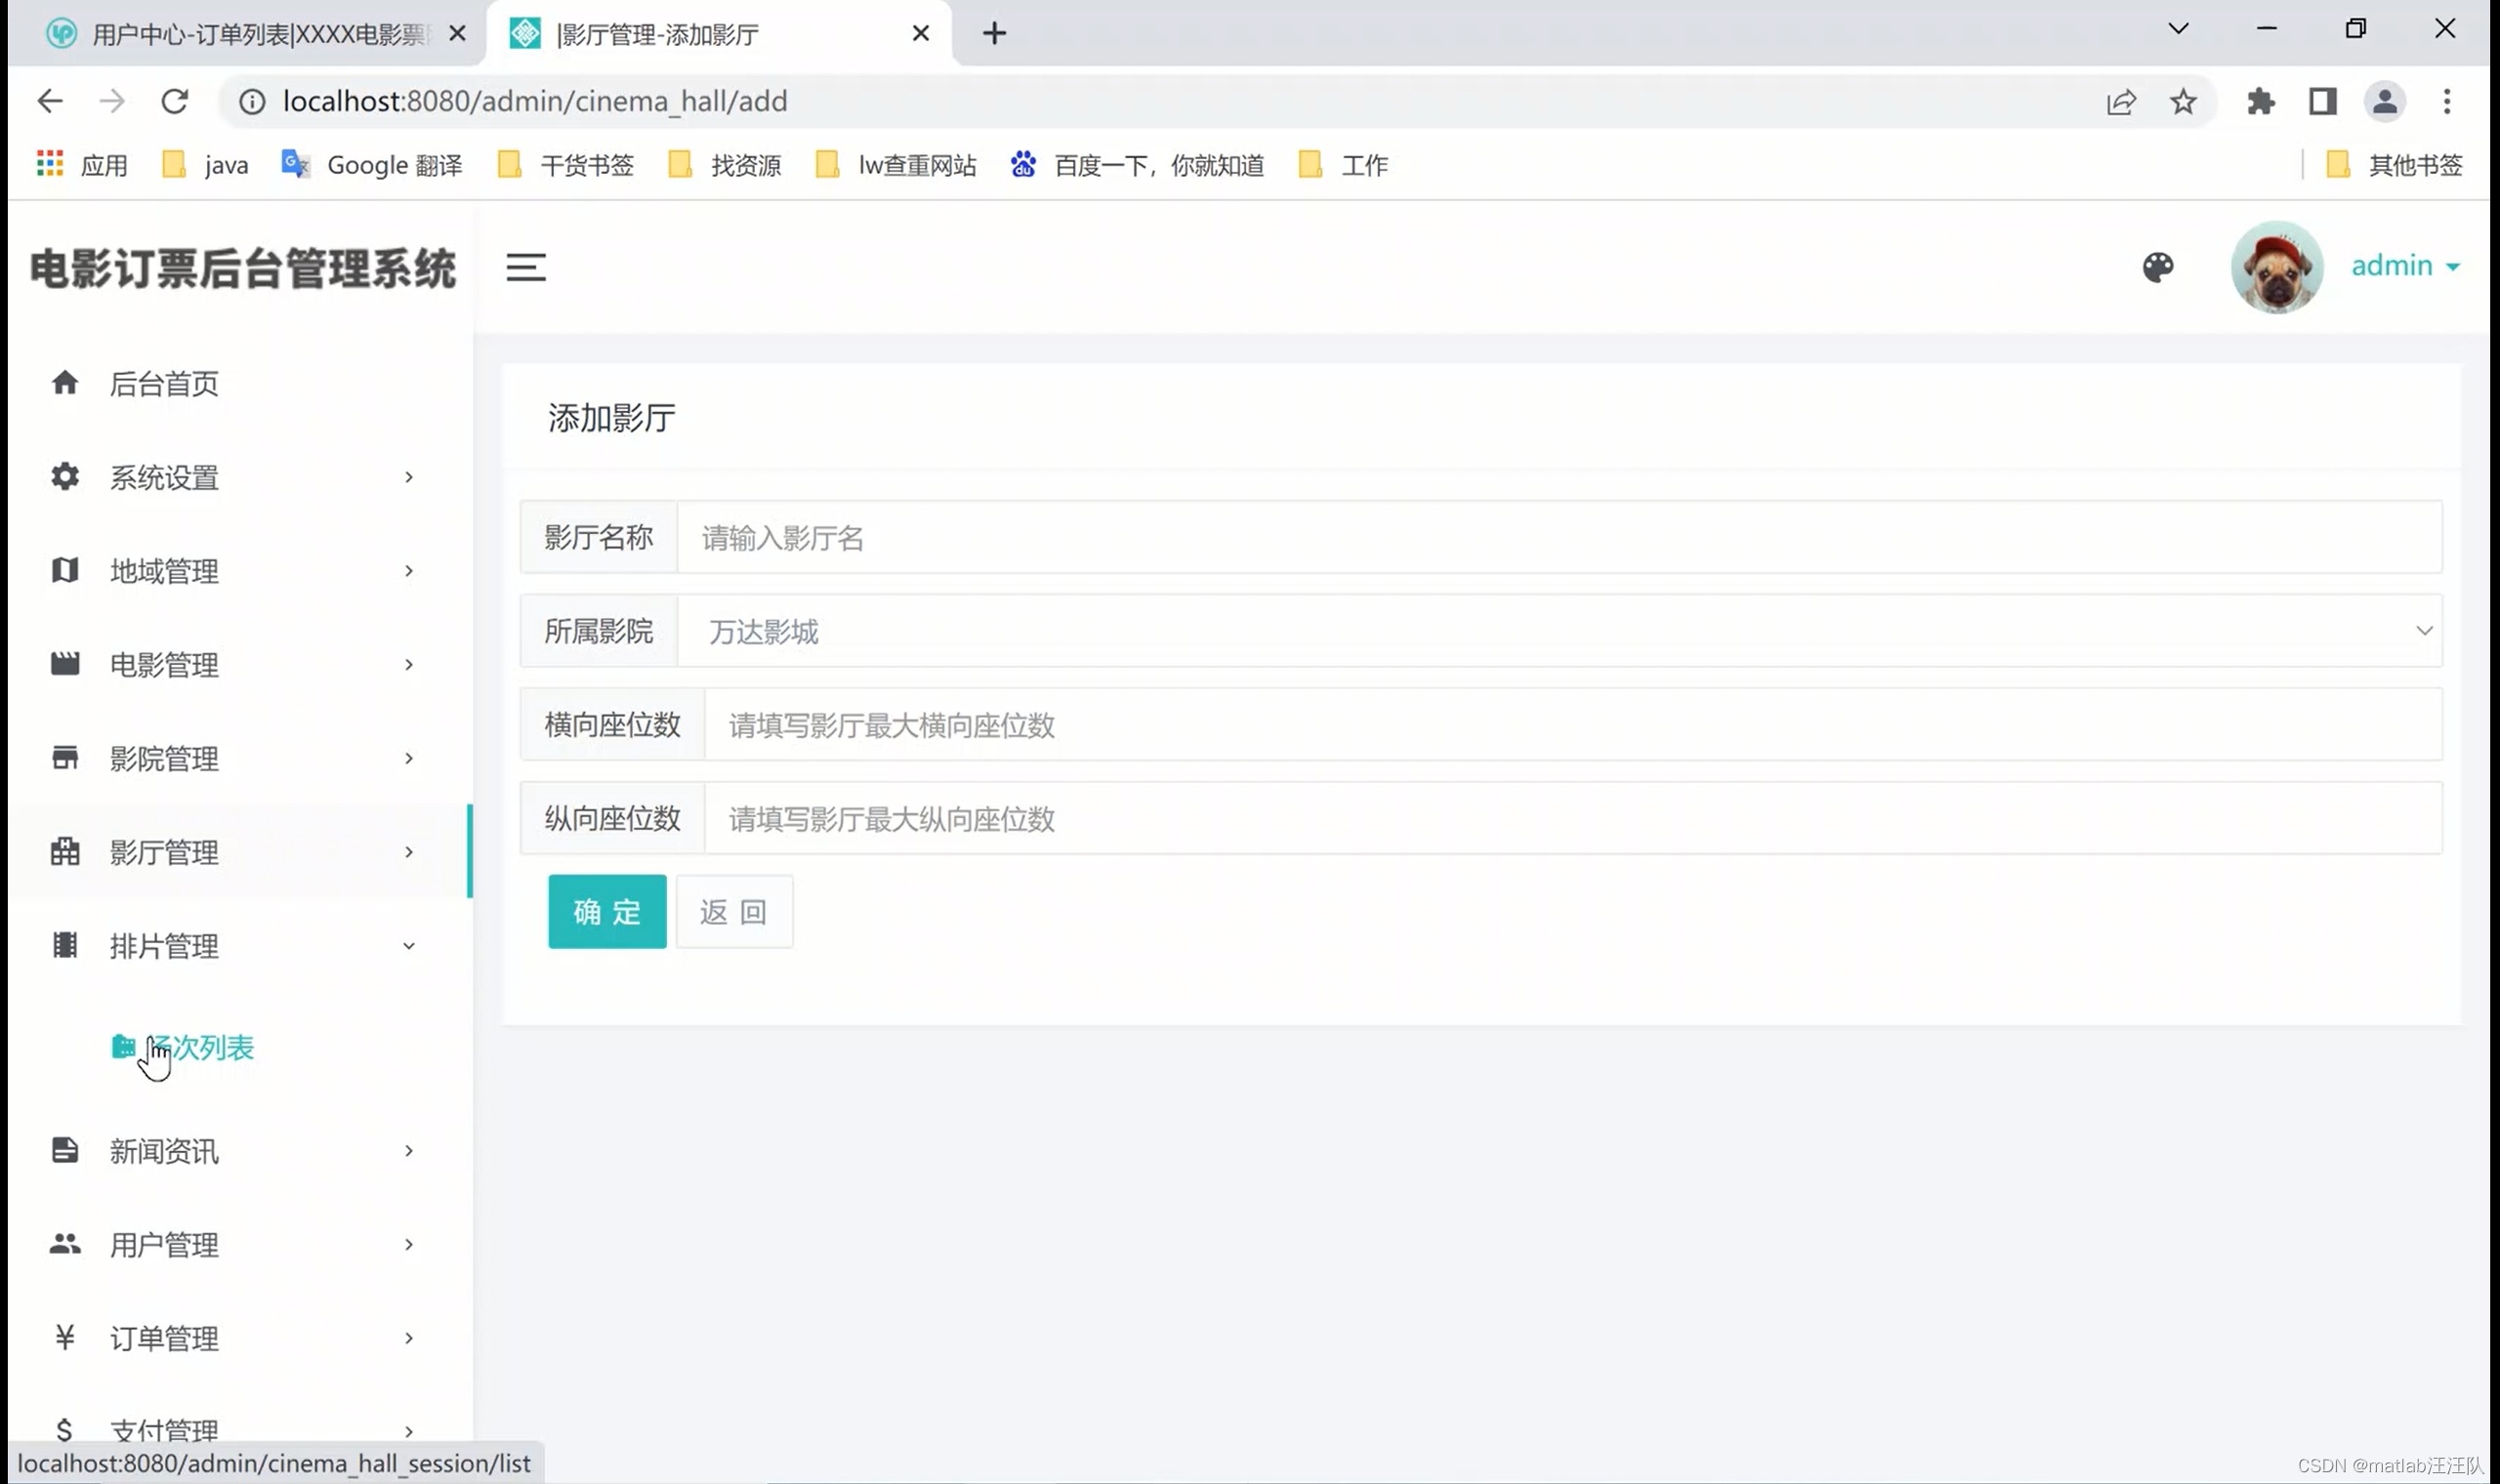This screenshot has width=2500, height=1484.
Task: Open browser extensions puzzle icon
Action: pyautogui.click(x=2260, y=101)
